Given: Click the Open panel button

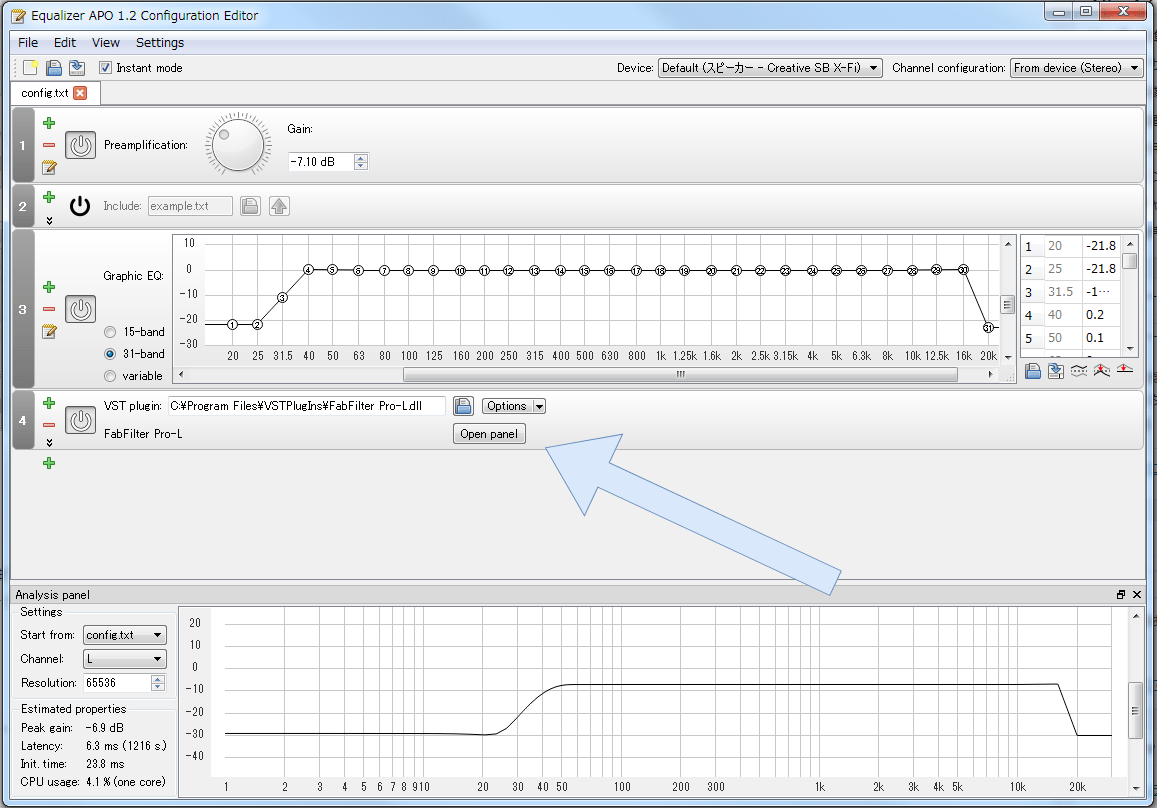Looking at the screenshot, I should pos(489,433).
